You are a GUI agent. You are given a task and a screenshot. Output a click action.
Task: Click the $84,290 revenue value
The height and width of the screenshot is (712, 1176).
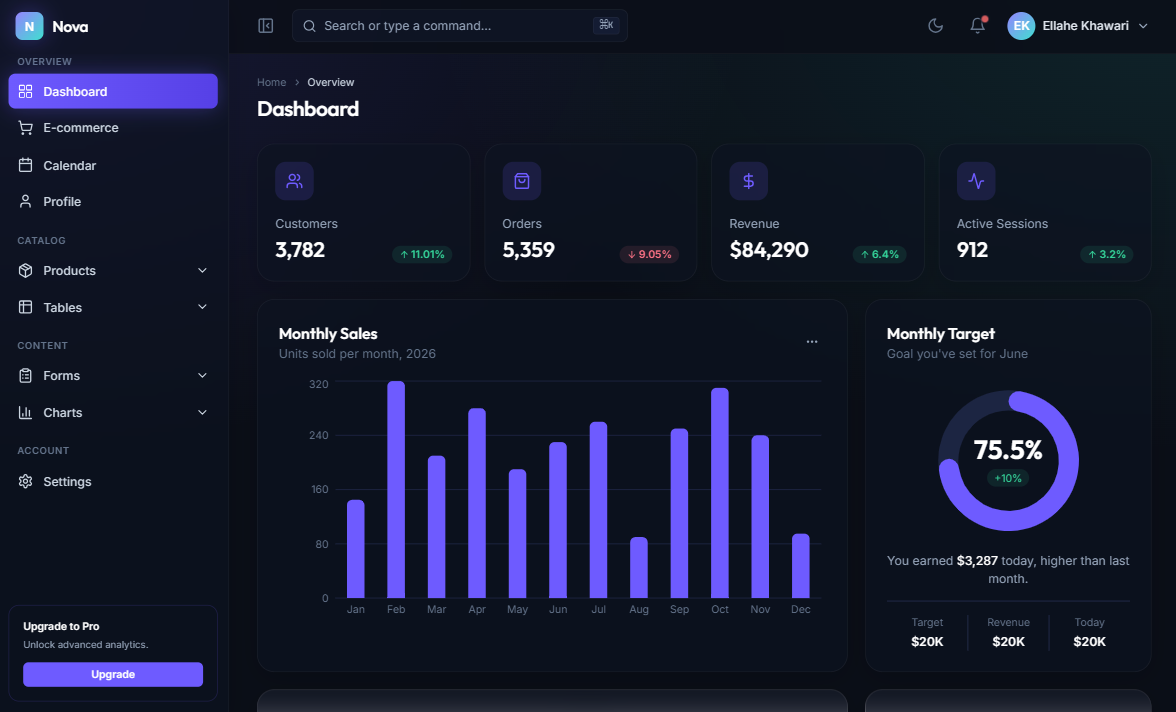(769, 250)
